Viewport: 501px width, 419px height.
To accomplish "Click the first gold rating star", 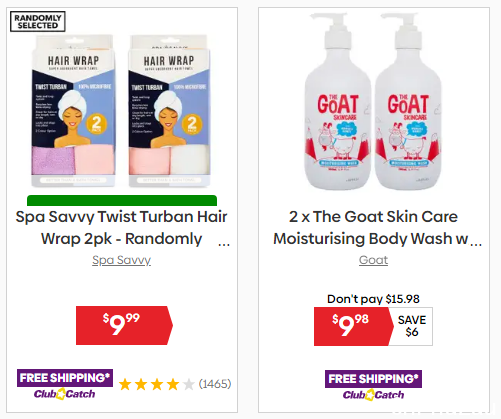I will (x=125, y=384).
